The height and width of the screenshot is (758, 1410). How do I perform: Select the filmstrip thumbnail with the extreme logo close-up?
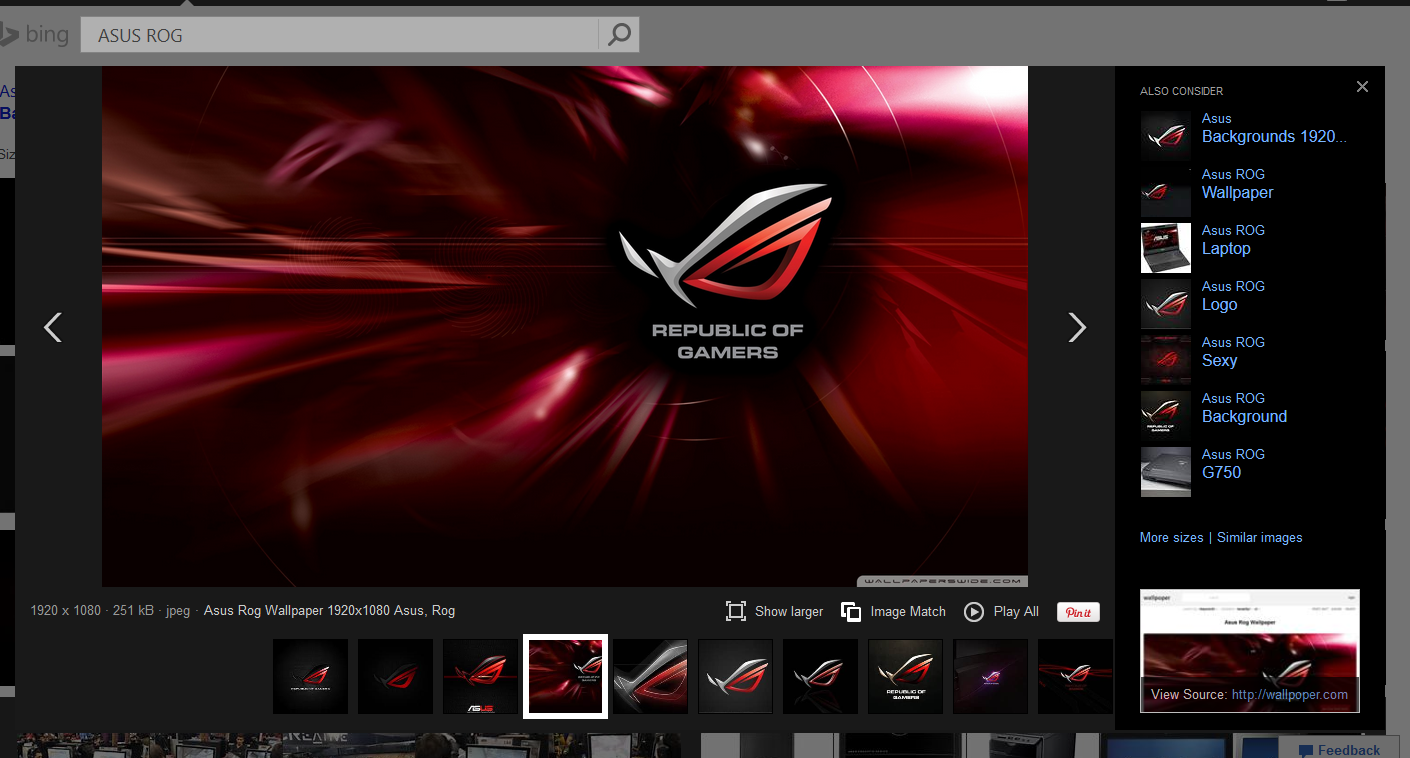[651, 676]
